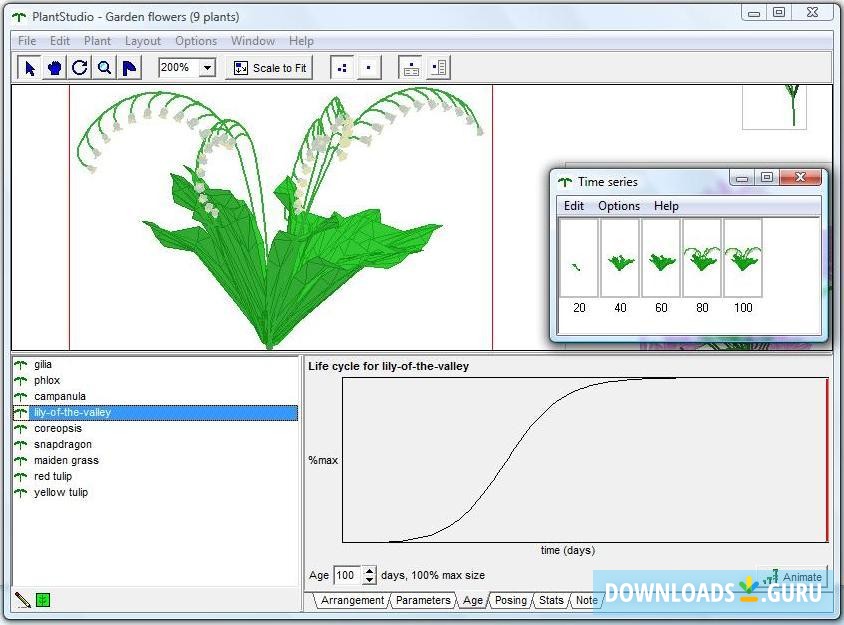Toggle the left panel layout option on toolbar

[411, 67]
